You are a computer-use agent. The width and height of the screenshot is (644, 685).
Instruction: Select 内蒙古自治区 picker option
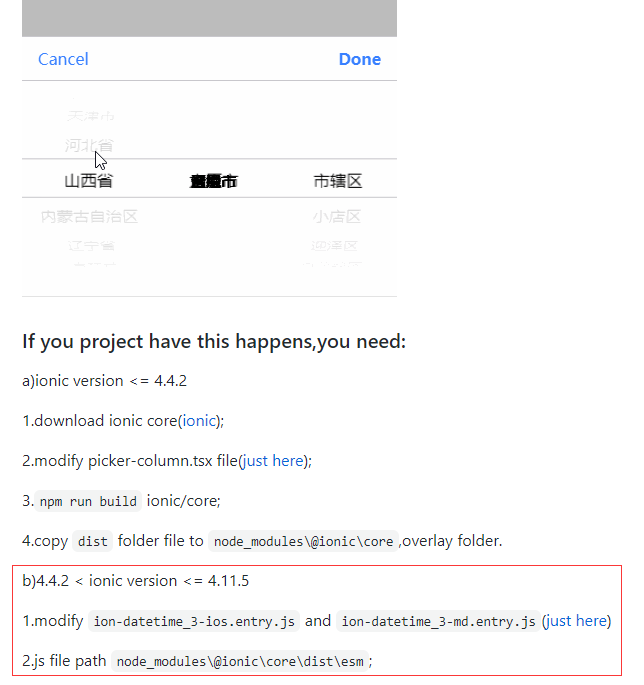90,217
